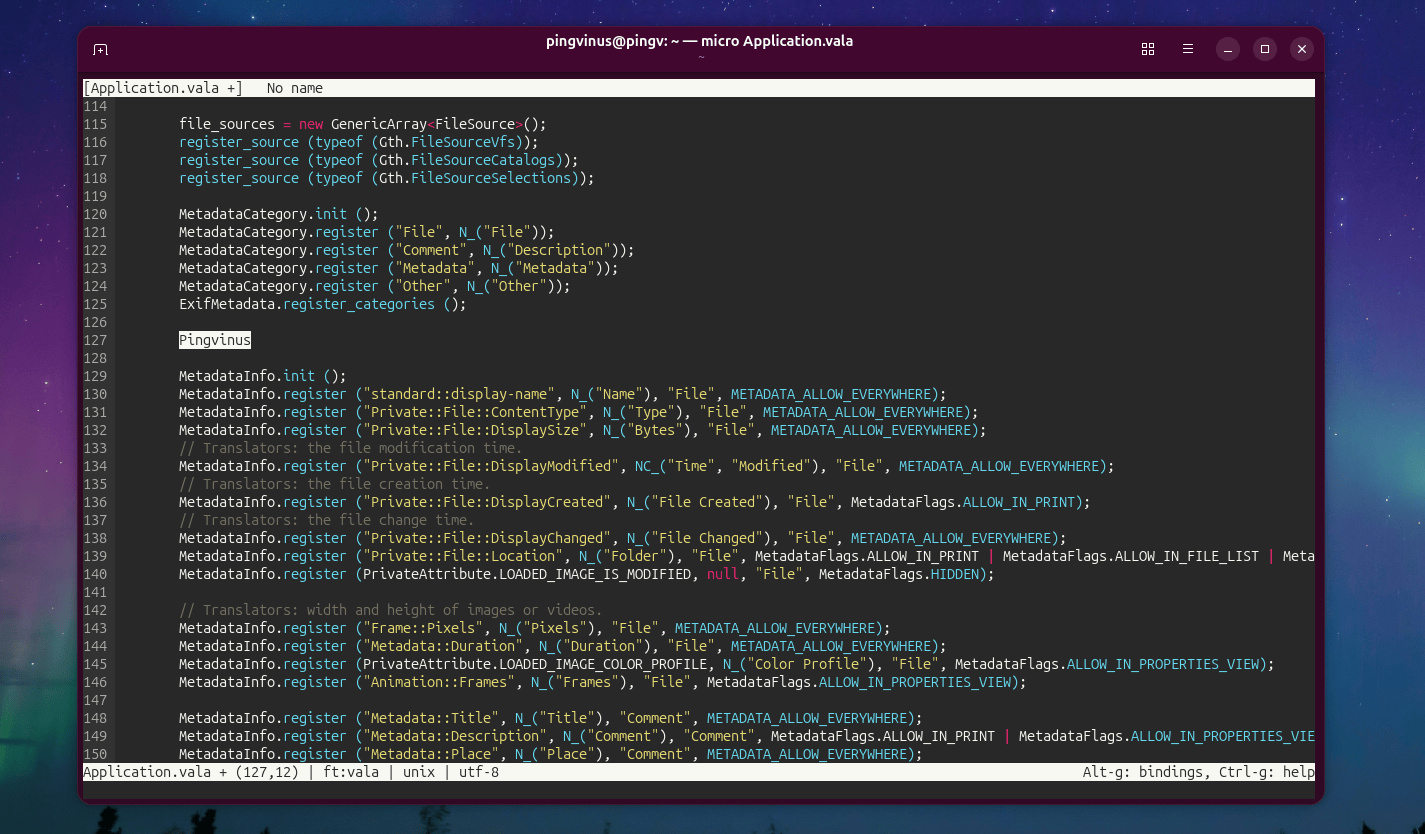This screenshot has height=834, width=1425.
Task: Click 'ft:vala' in the status bar
Action: click(x=351, y=772)
